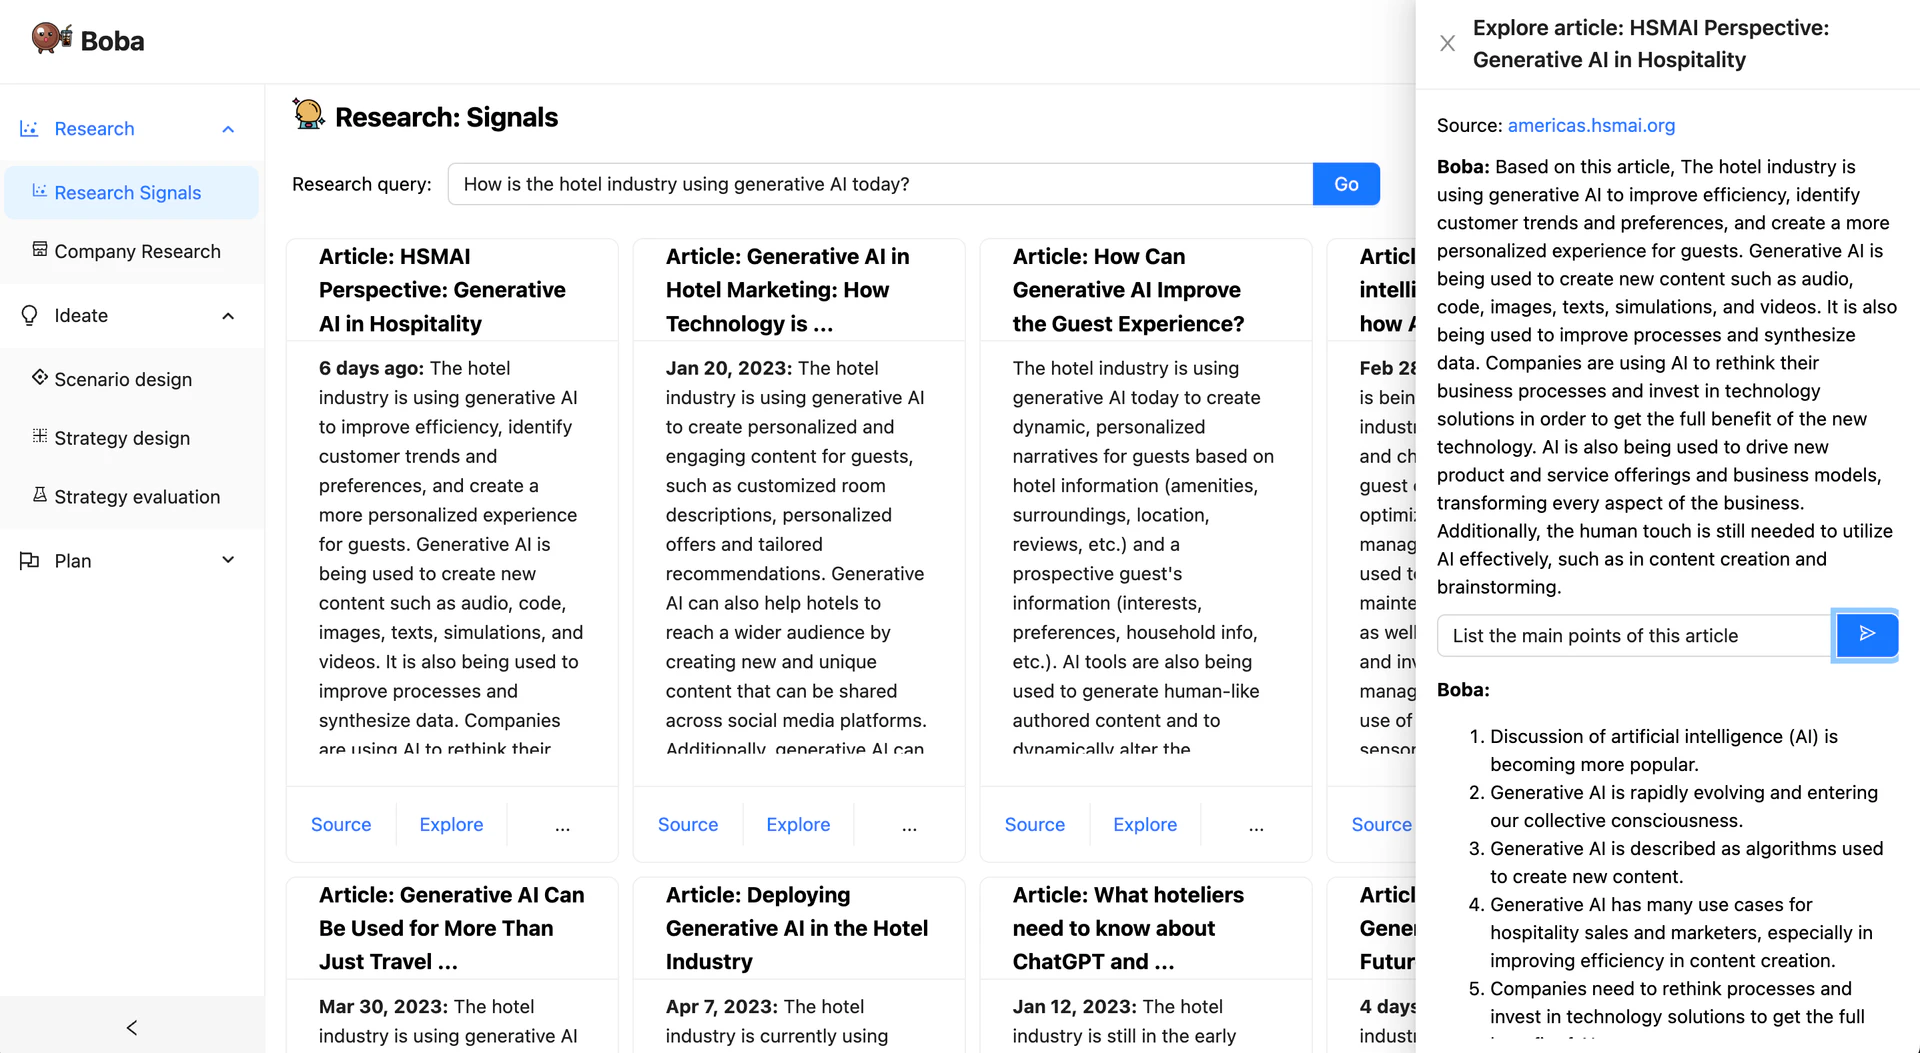The height and width of the screenshot is (1053, 1920).
Task: Collapse the Ideate section chevron
Action: tap(228, 316)
